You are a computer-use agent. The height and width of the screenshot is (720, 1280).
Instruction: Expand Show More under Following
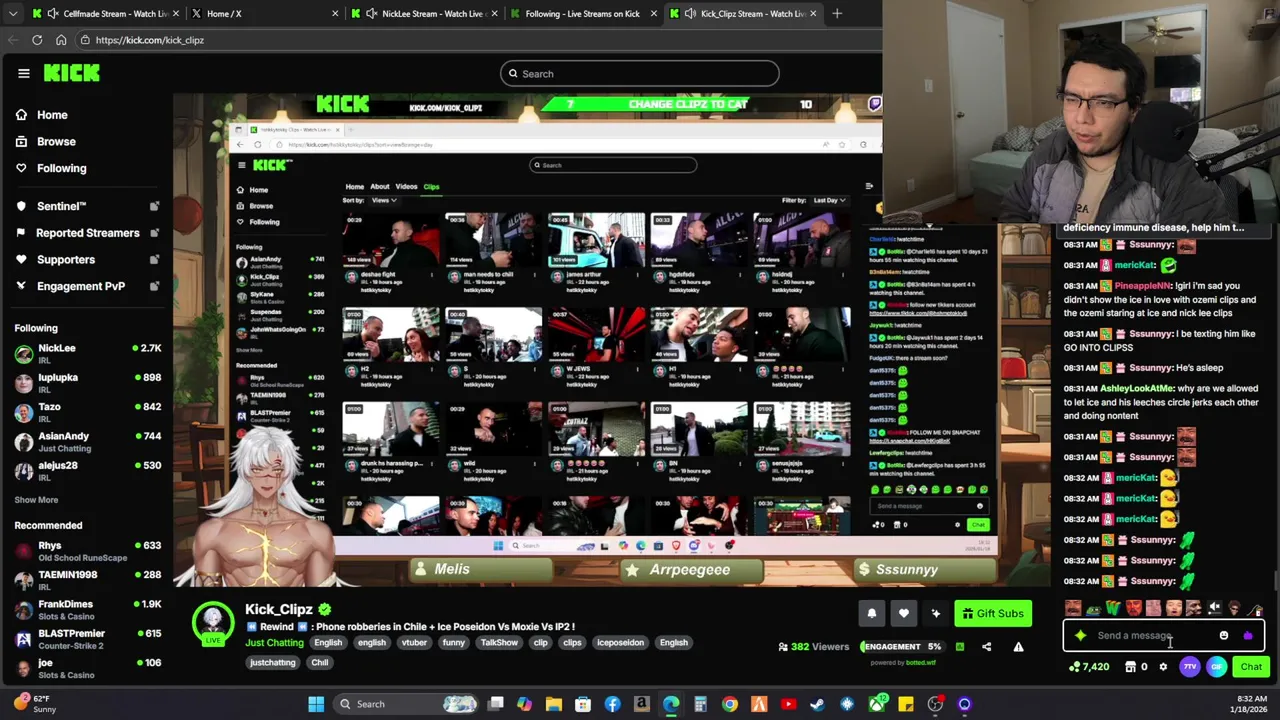[x=36, y=500]
